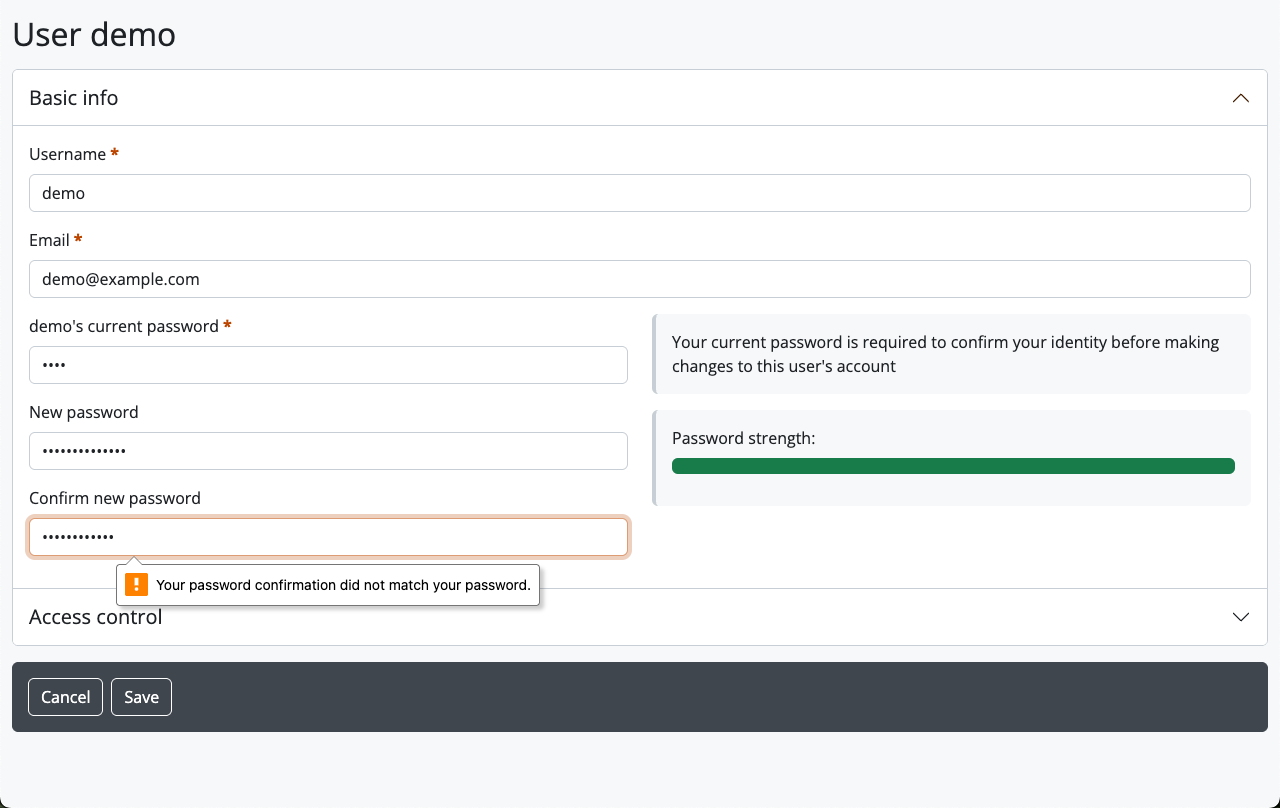
Task: Click the Confirm new password label
Action: coord(115,498)
